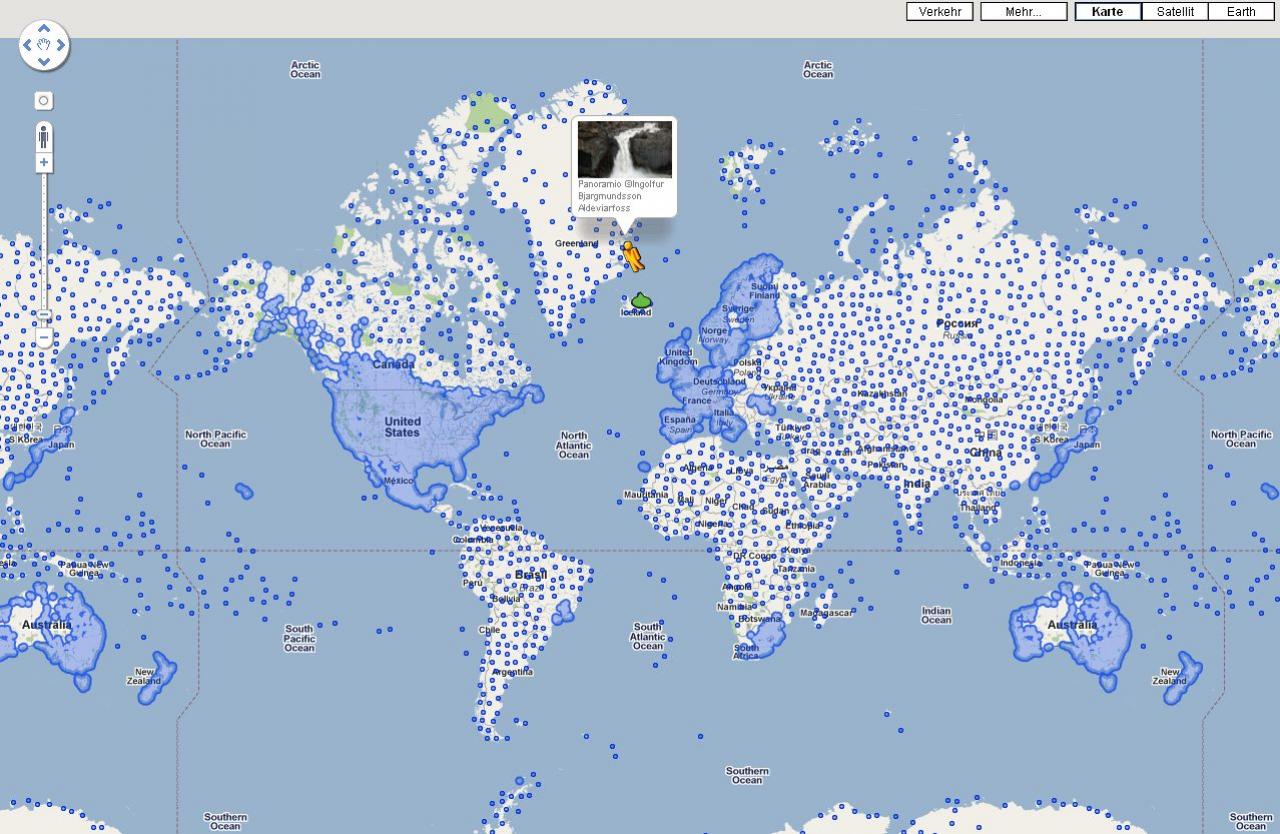Pan the map up with the north arrow
1280x834 pixels.
44,29
